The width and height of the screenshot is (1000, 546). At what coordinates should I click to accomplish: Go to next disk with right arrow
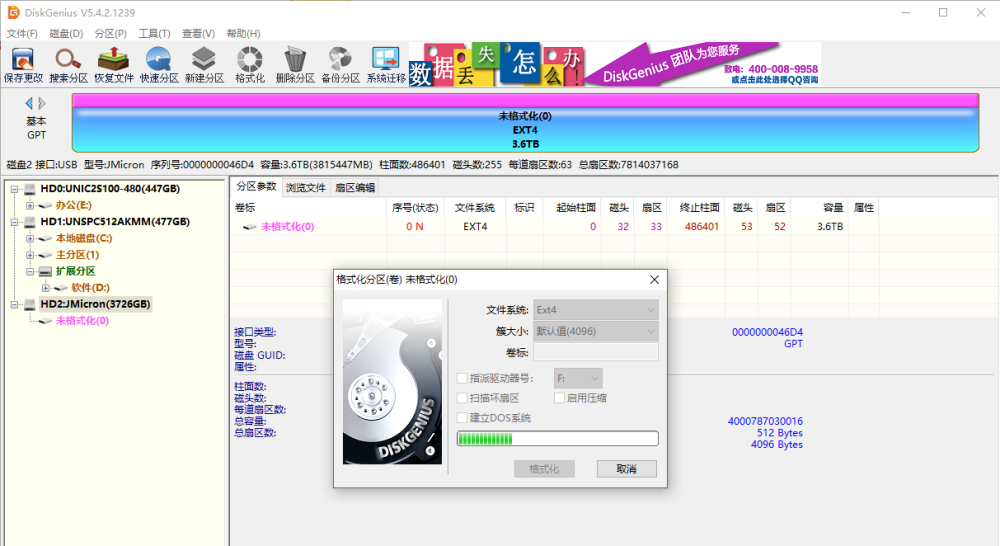(42, 103)
